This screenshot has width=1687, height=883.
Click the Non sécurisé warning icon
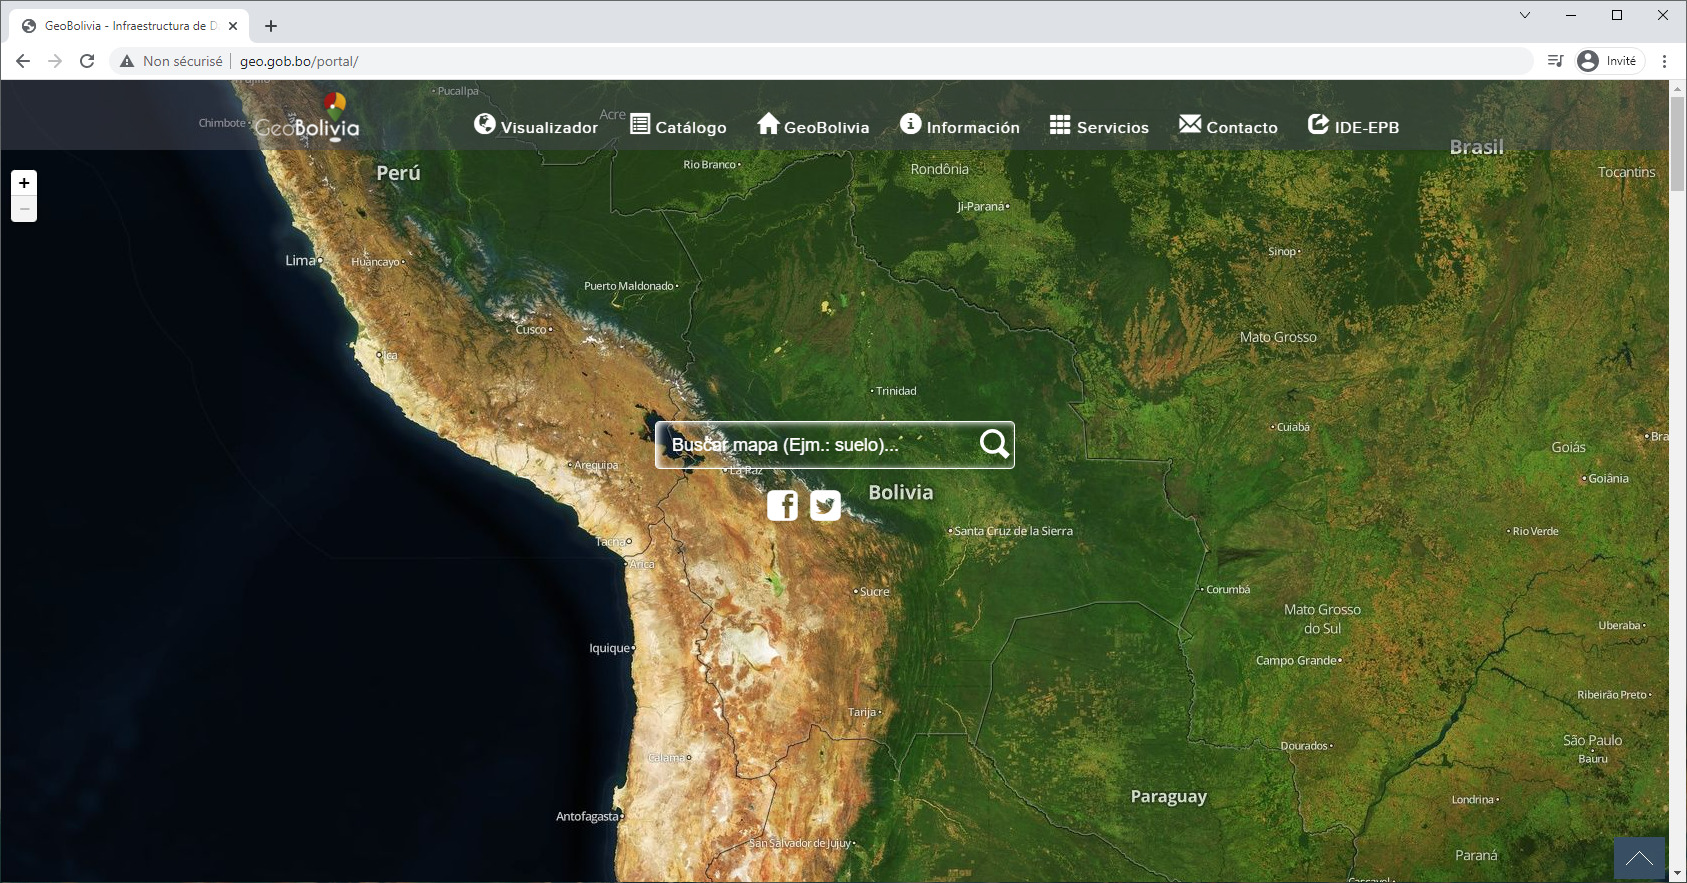point(127,61)
